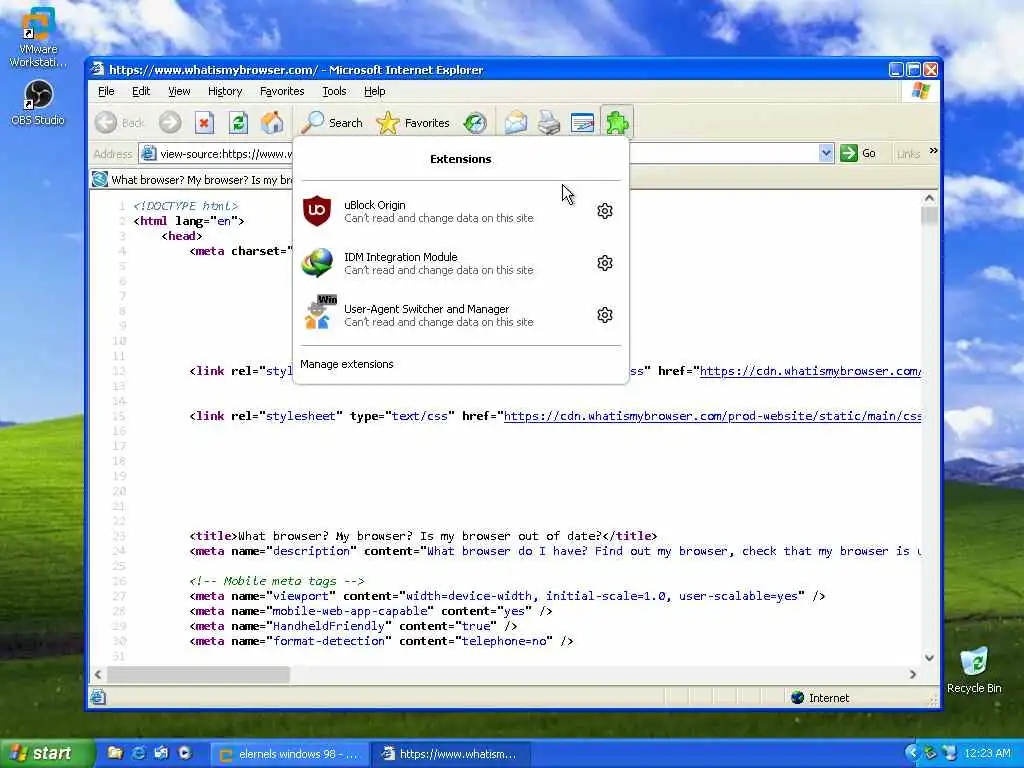Click the Edit page toolbar icon

pos(583,123)
